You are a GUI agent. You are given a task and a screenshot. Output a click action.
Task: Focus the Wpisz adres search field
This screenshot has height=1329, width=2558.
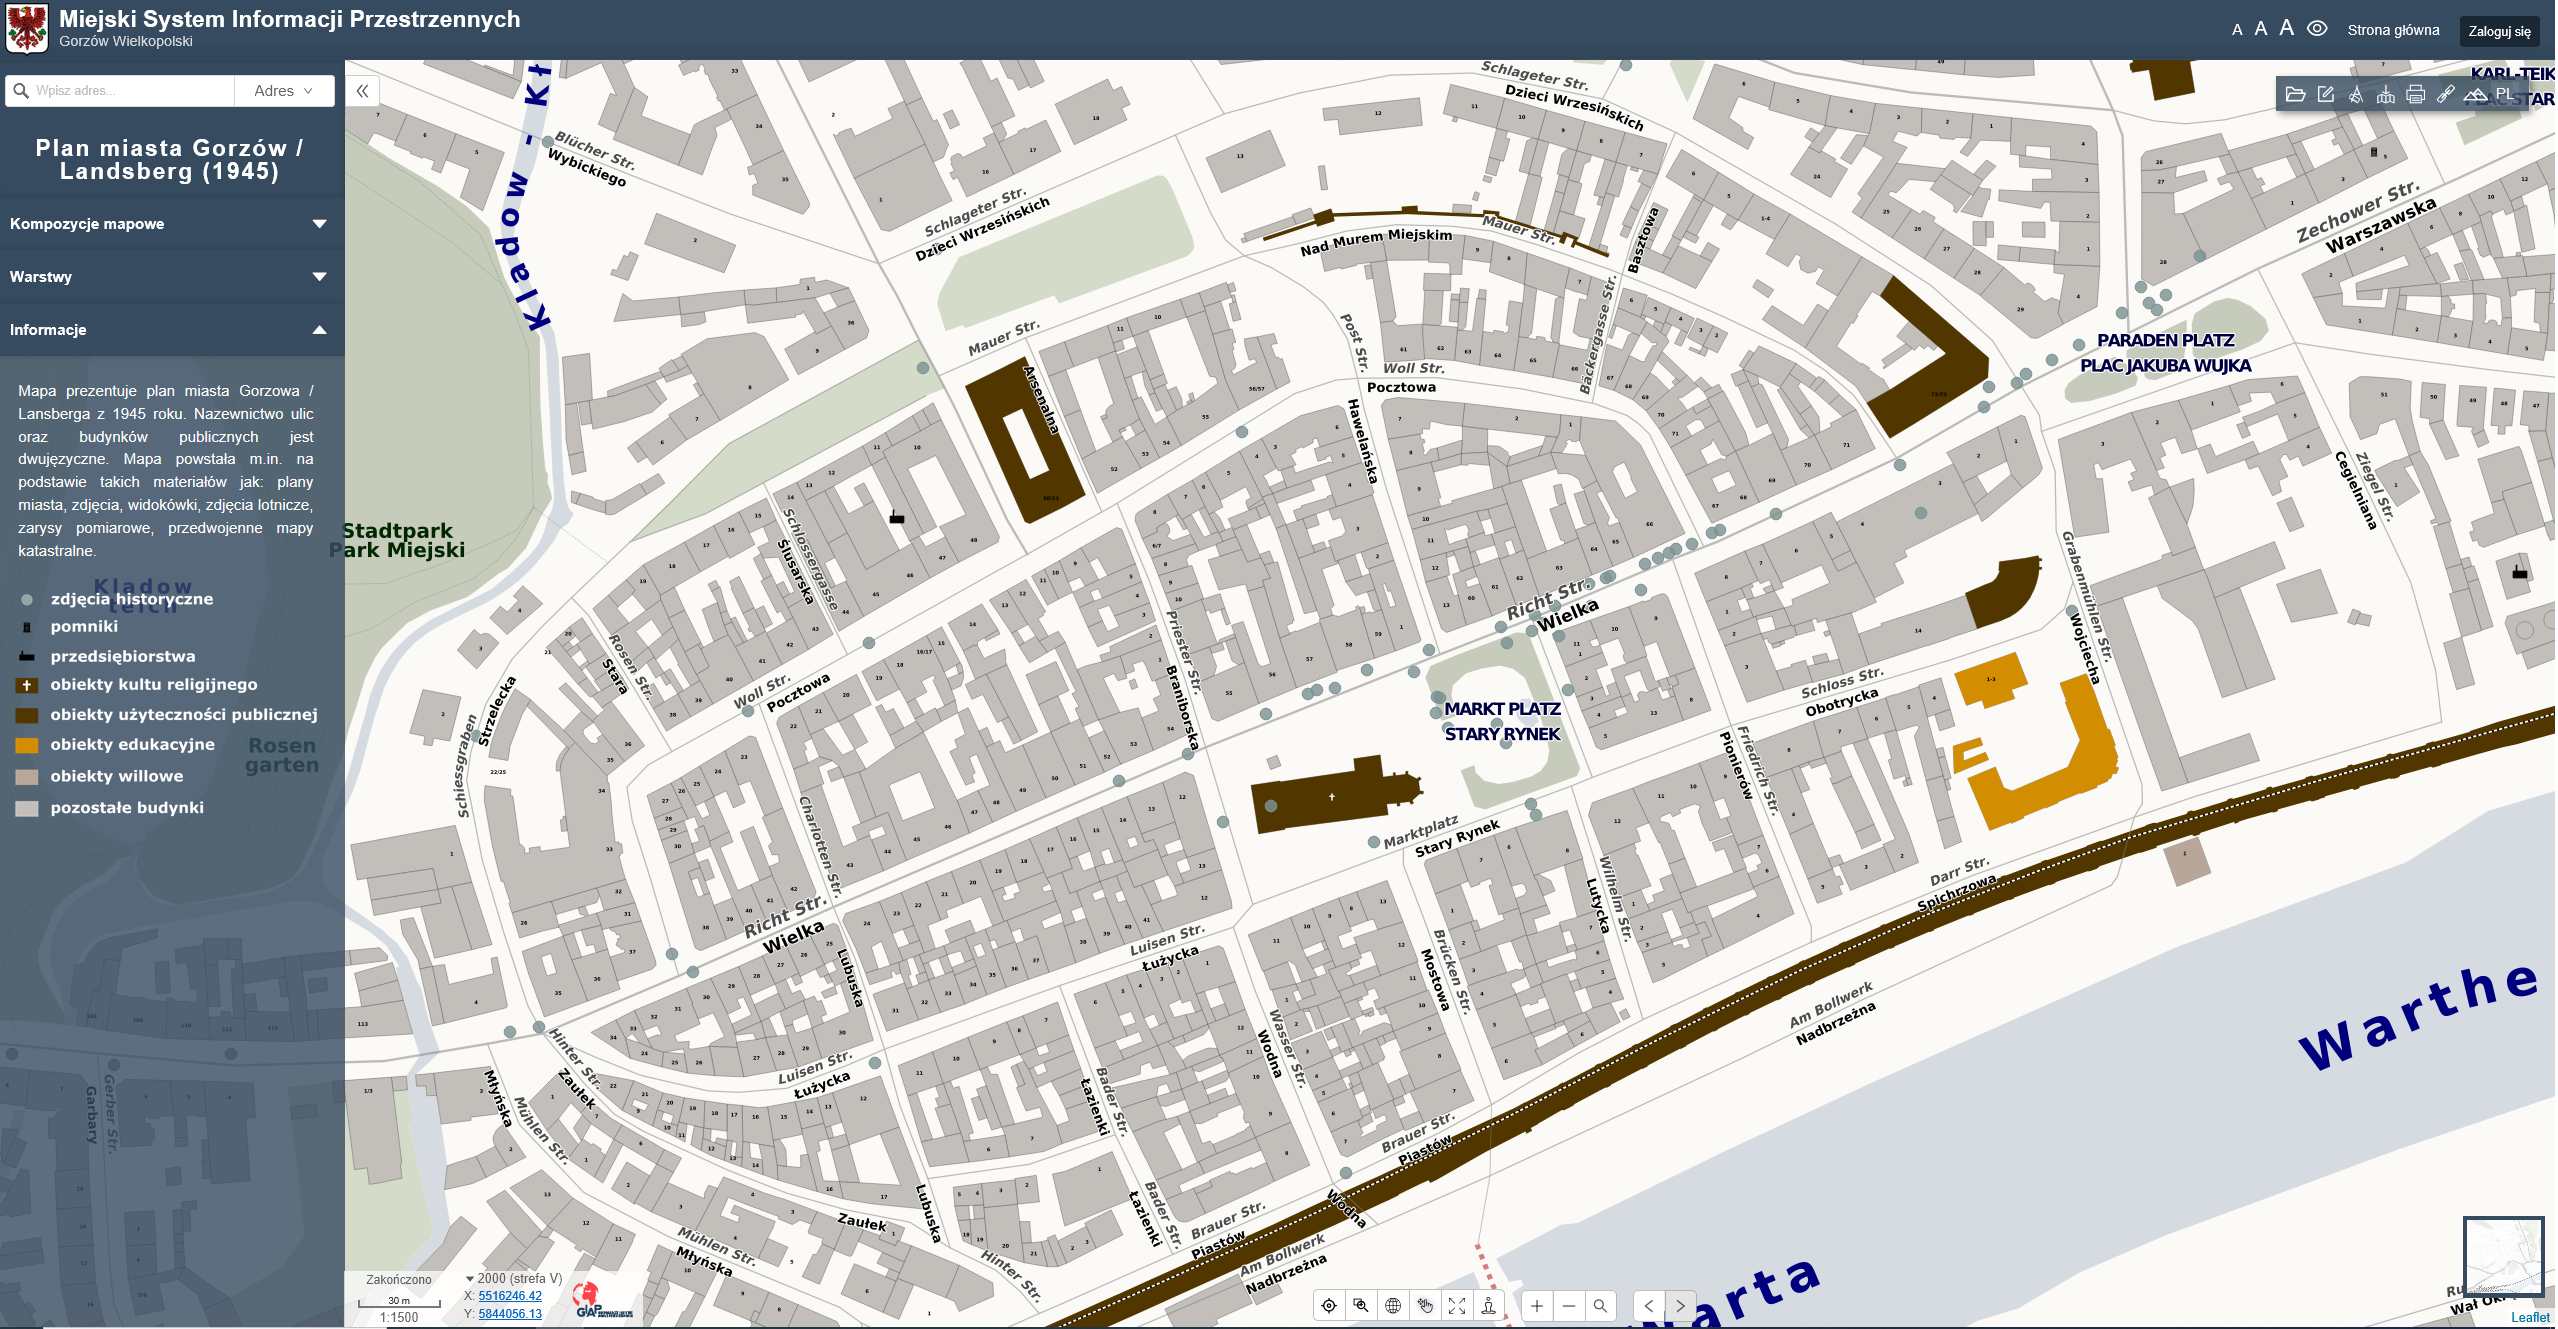(132, 91)
